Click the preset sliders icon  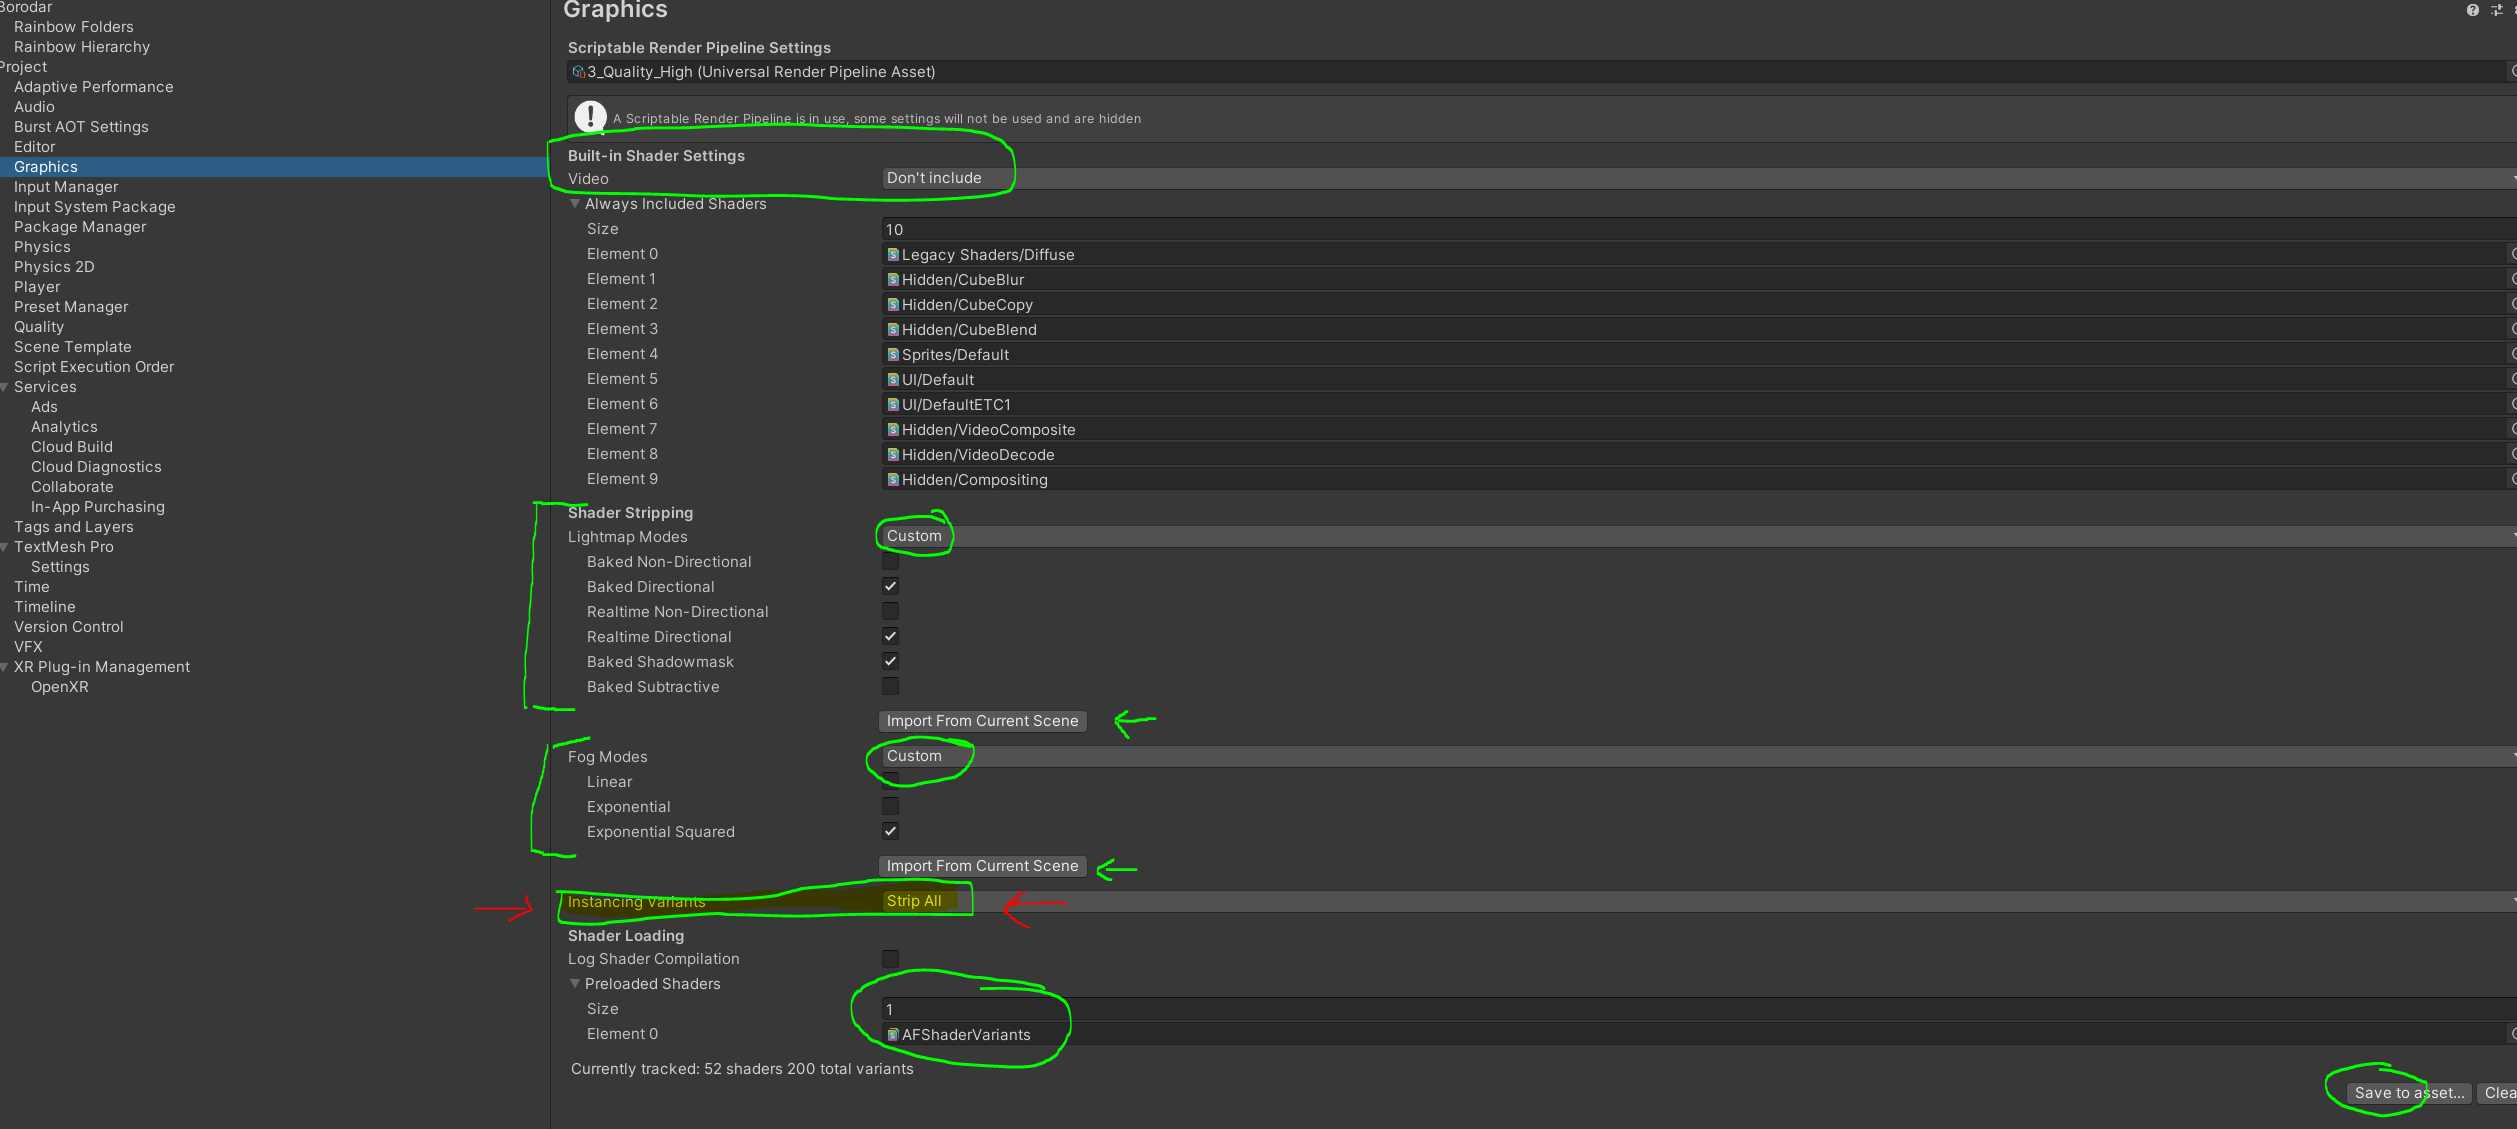(x=2496, y=10)
